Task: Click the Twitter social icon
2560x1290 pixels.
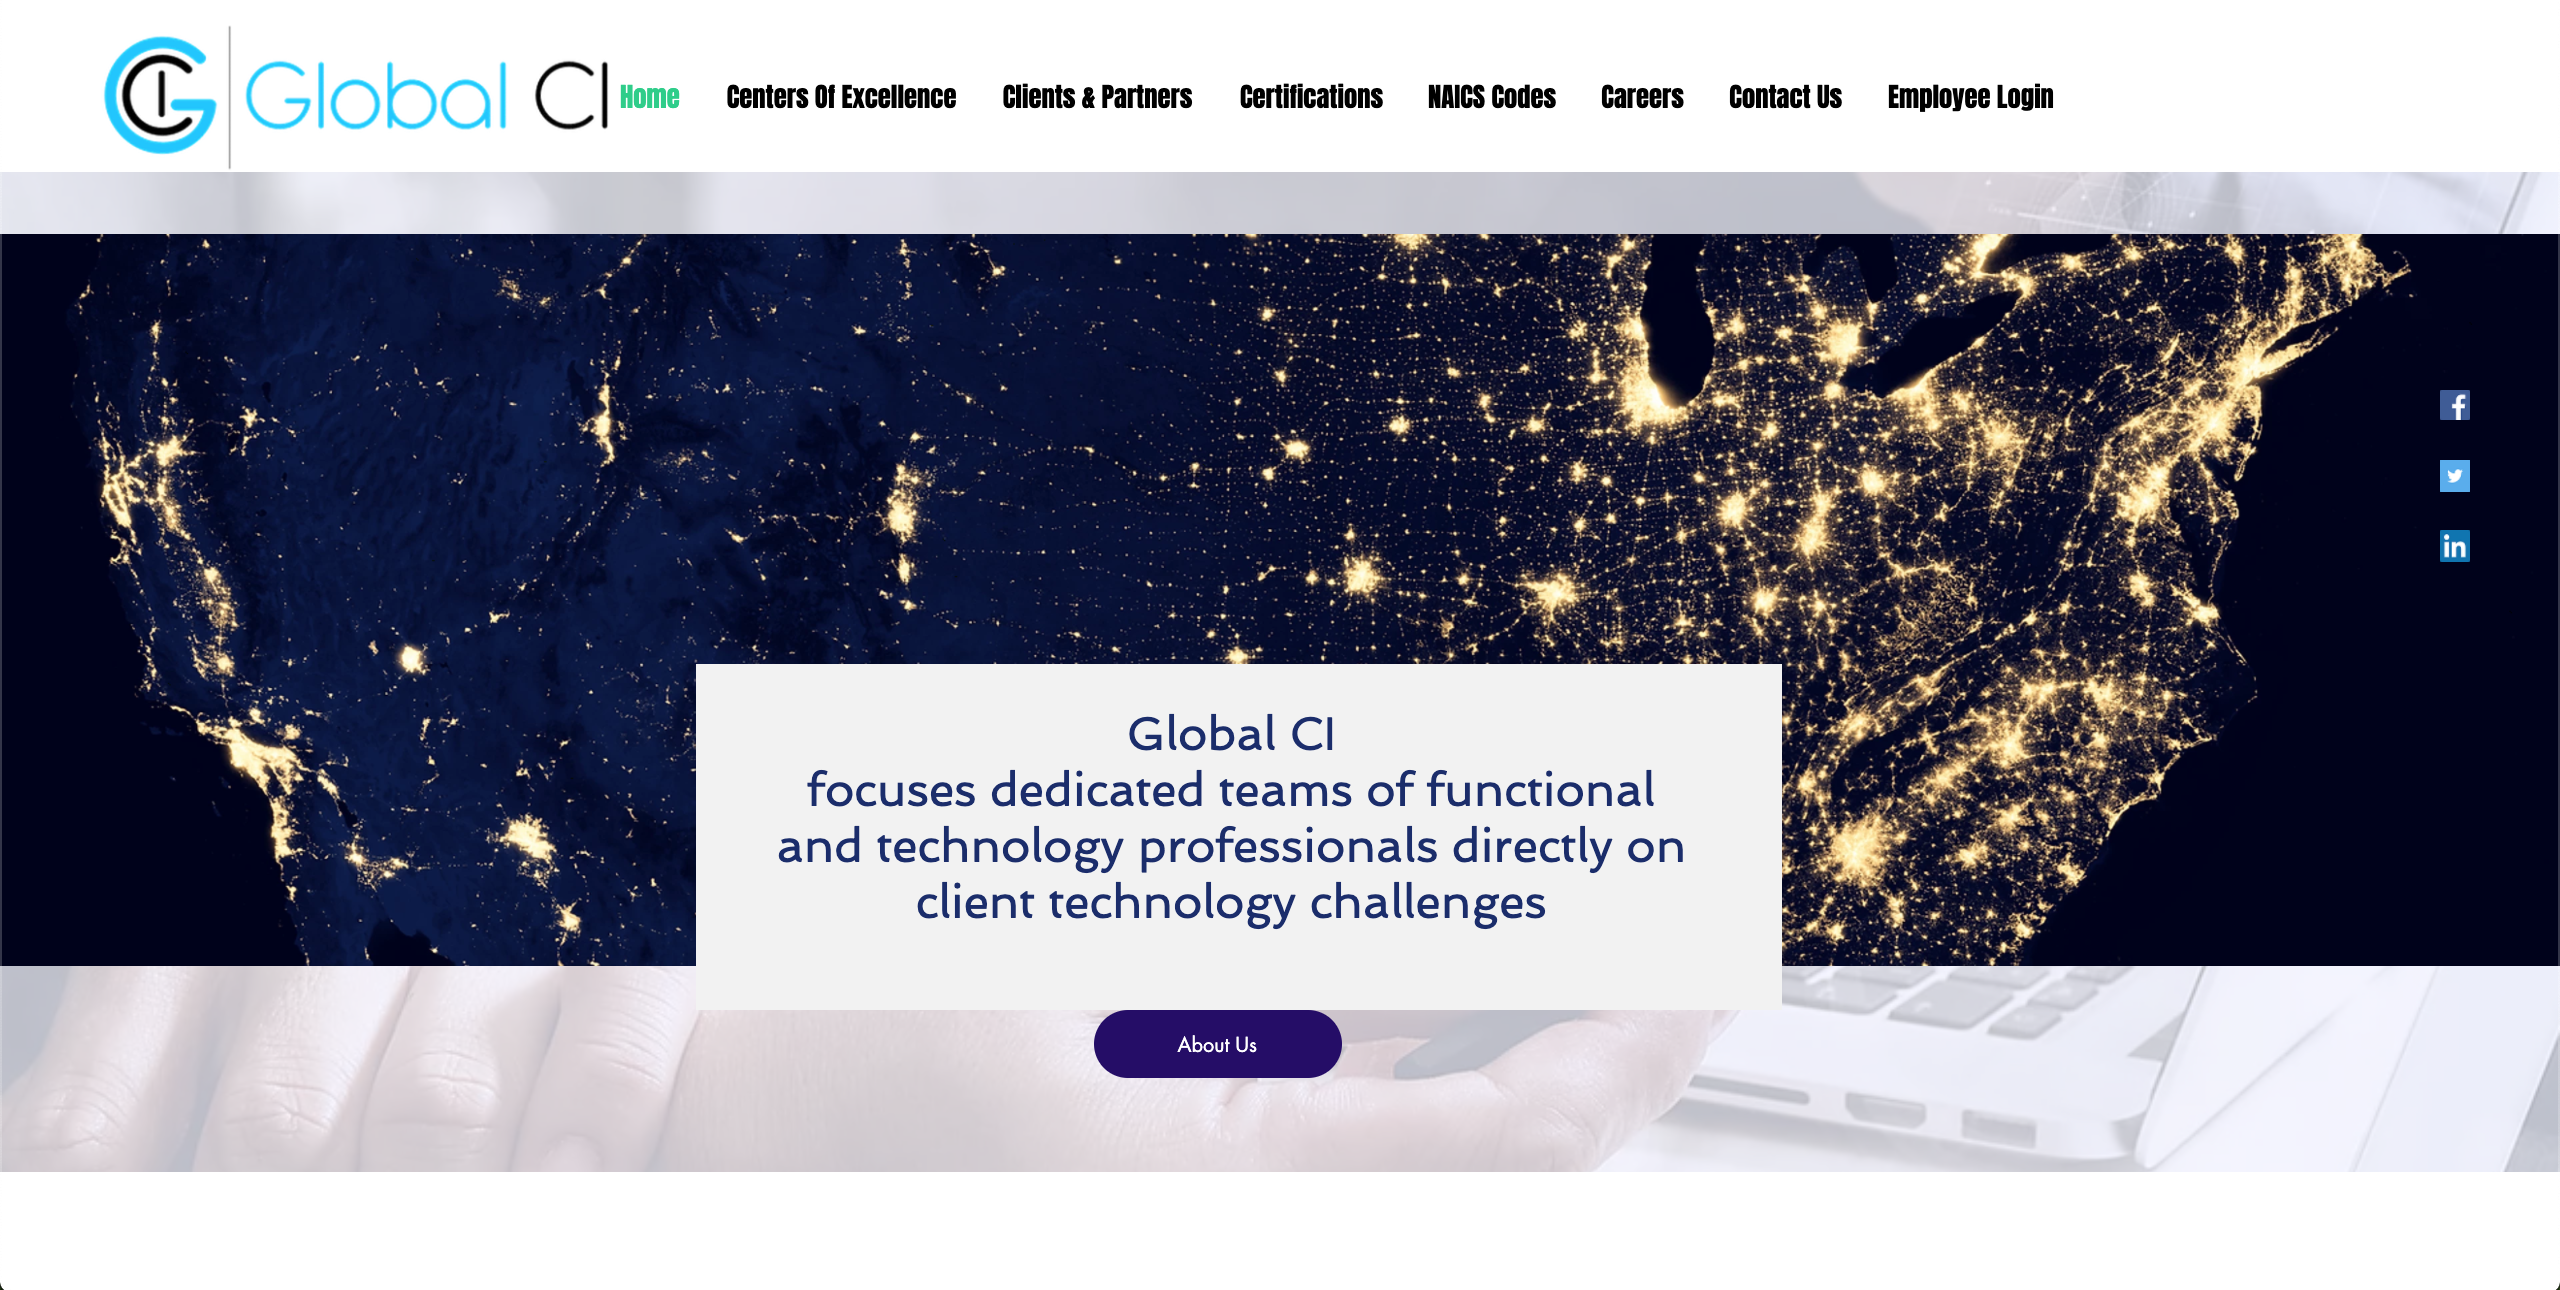Action: pyautogui.click(x=2455, y=476)
